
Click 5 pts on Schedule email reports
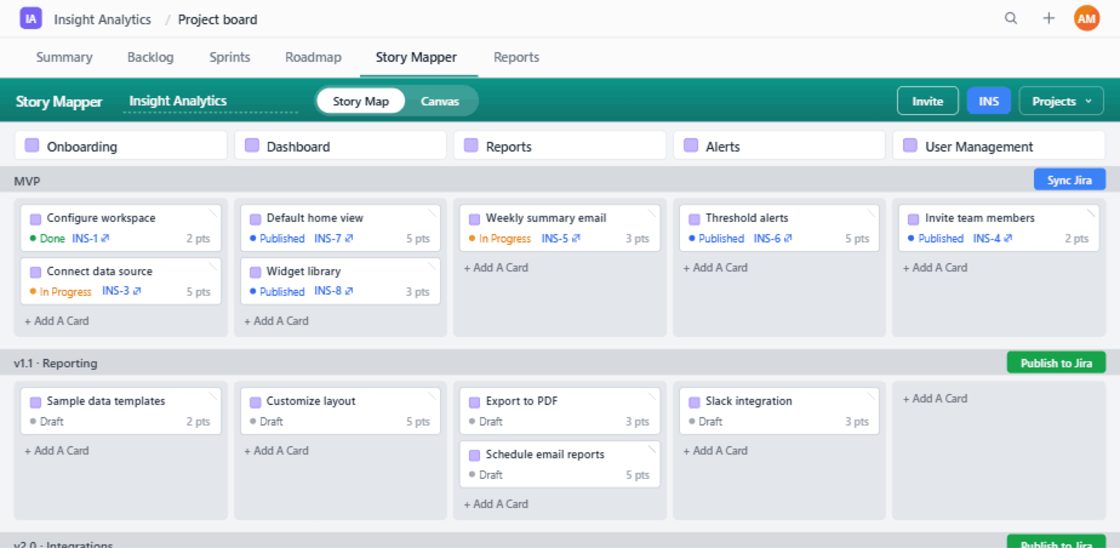coord(638,475)
